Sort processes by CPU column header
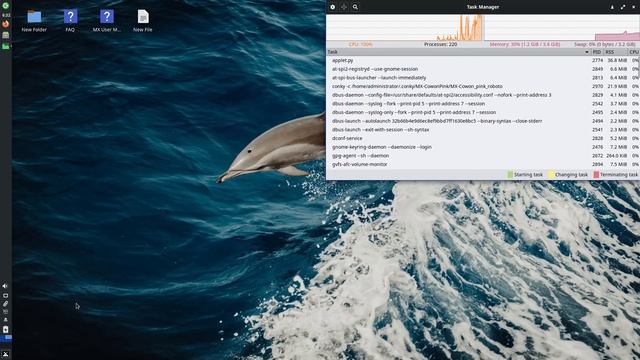The width and height of the screenshot is (640, 360). 634,52
